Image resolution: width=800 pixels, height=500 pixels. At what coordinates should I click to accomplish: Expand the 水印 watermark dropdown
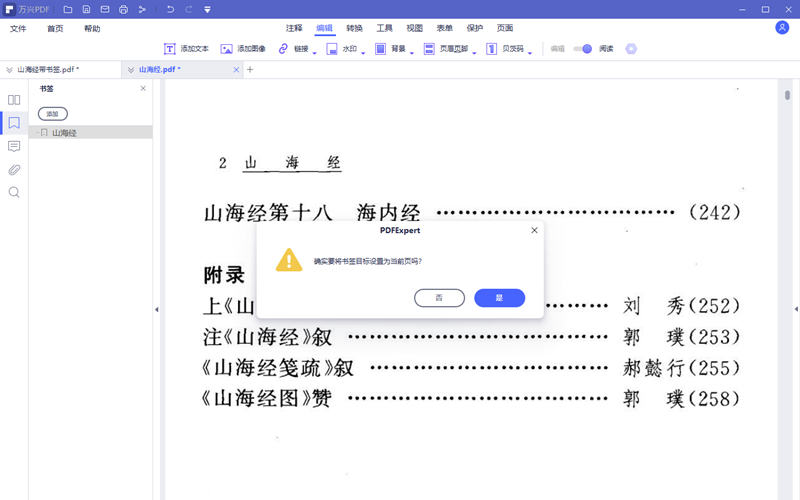pos(364,50)
